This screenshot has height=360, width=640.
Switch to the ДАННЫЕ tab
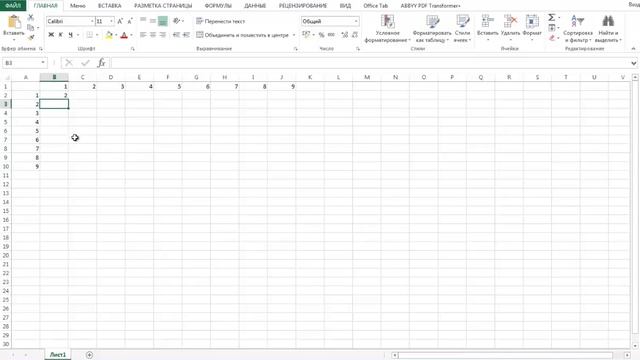pyautogui.click(x=255, y=6)
